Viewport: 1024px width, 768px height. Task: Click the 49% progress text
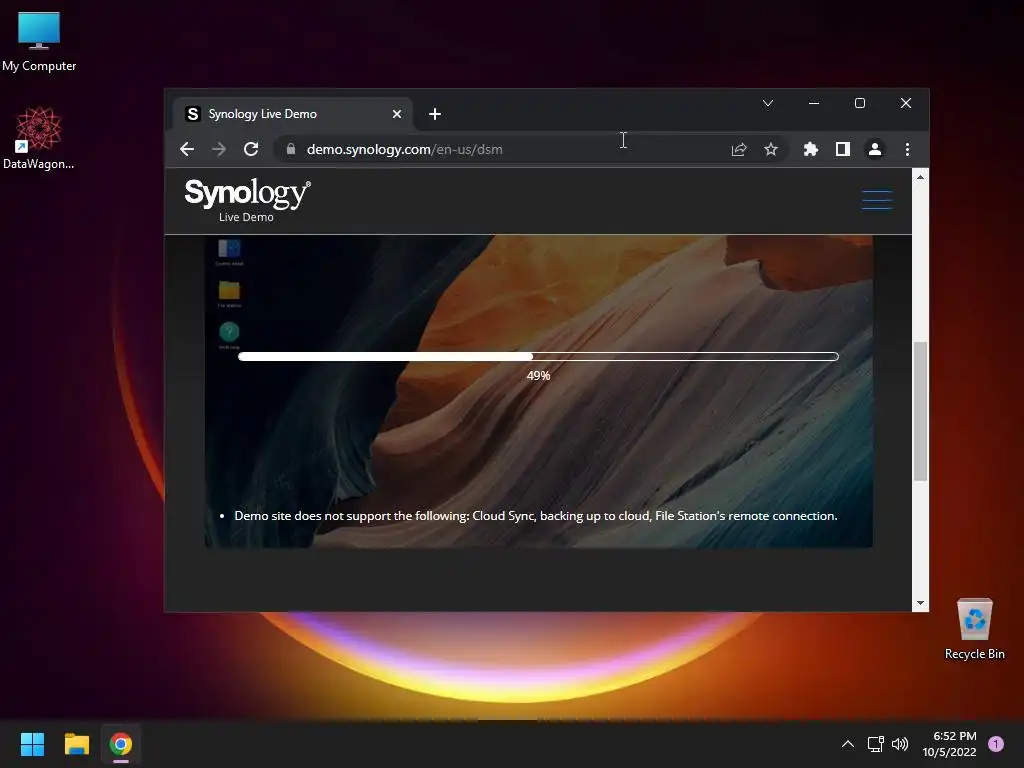pyautogui.click(x=538, y=376)
